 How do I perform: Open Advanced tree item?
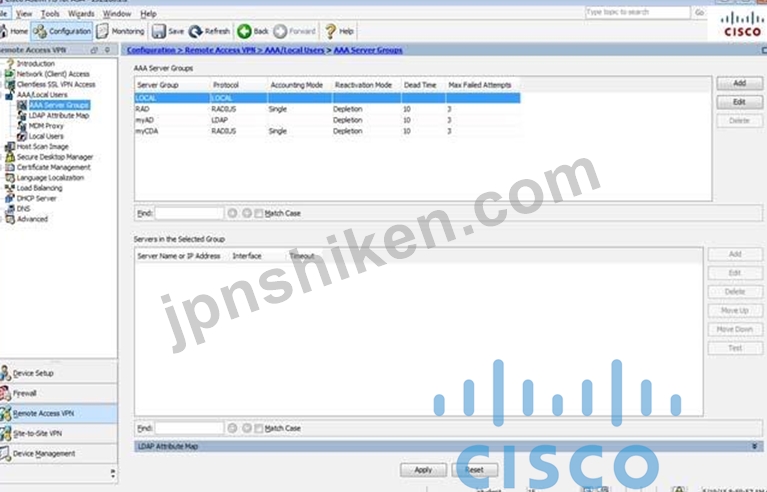[32, 219]
